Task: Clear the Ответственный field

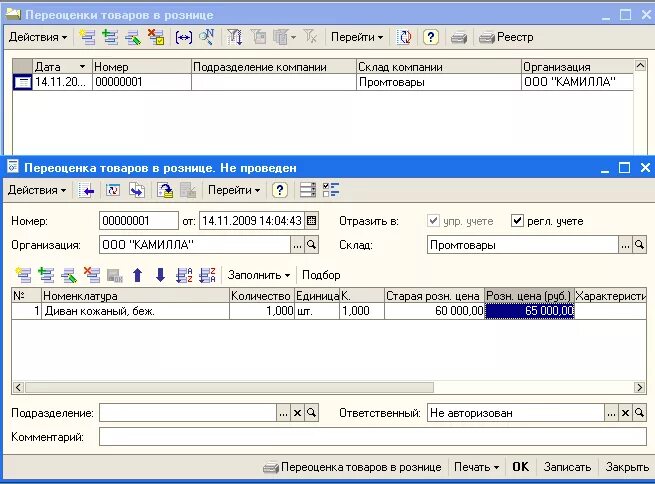Action: (625, 413)
